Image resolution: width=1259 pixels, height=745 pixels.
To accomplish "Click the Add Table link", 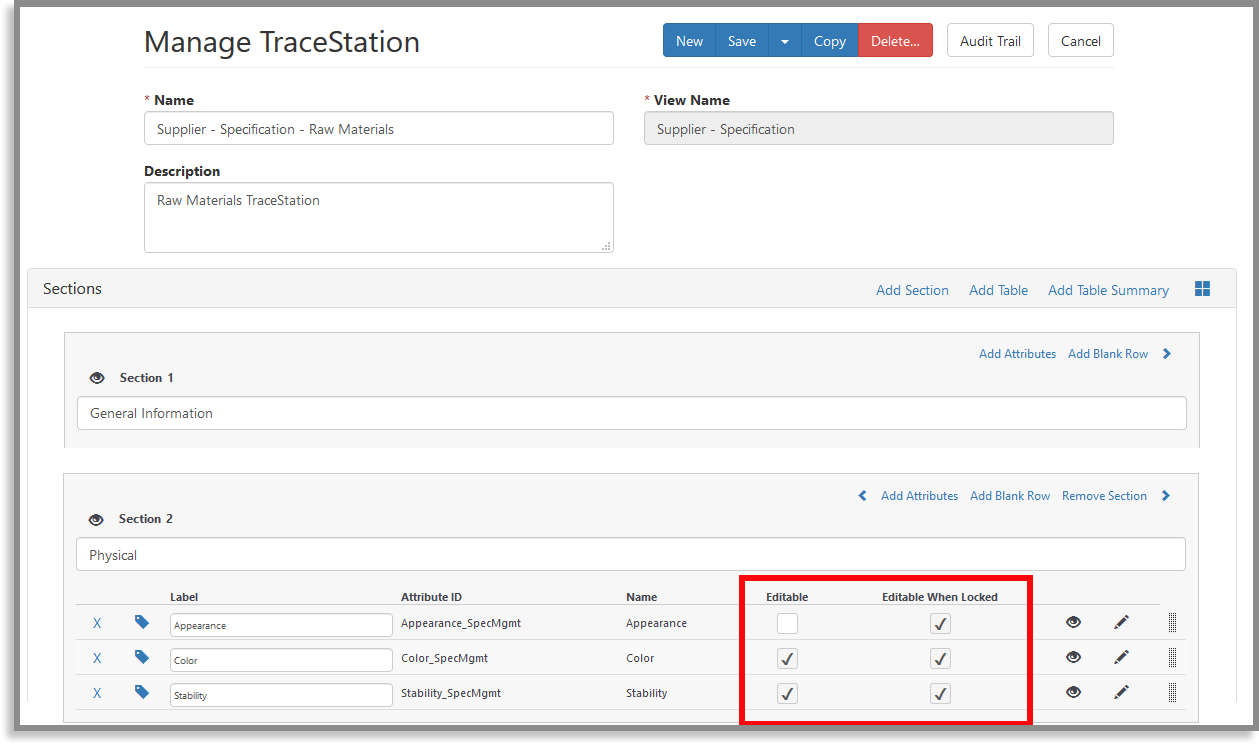I will pyautogui.click(x=998, y=290).
